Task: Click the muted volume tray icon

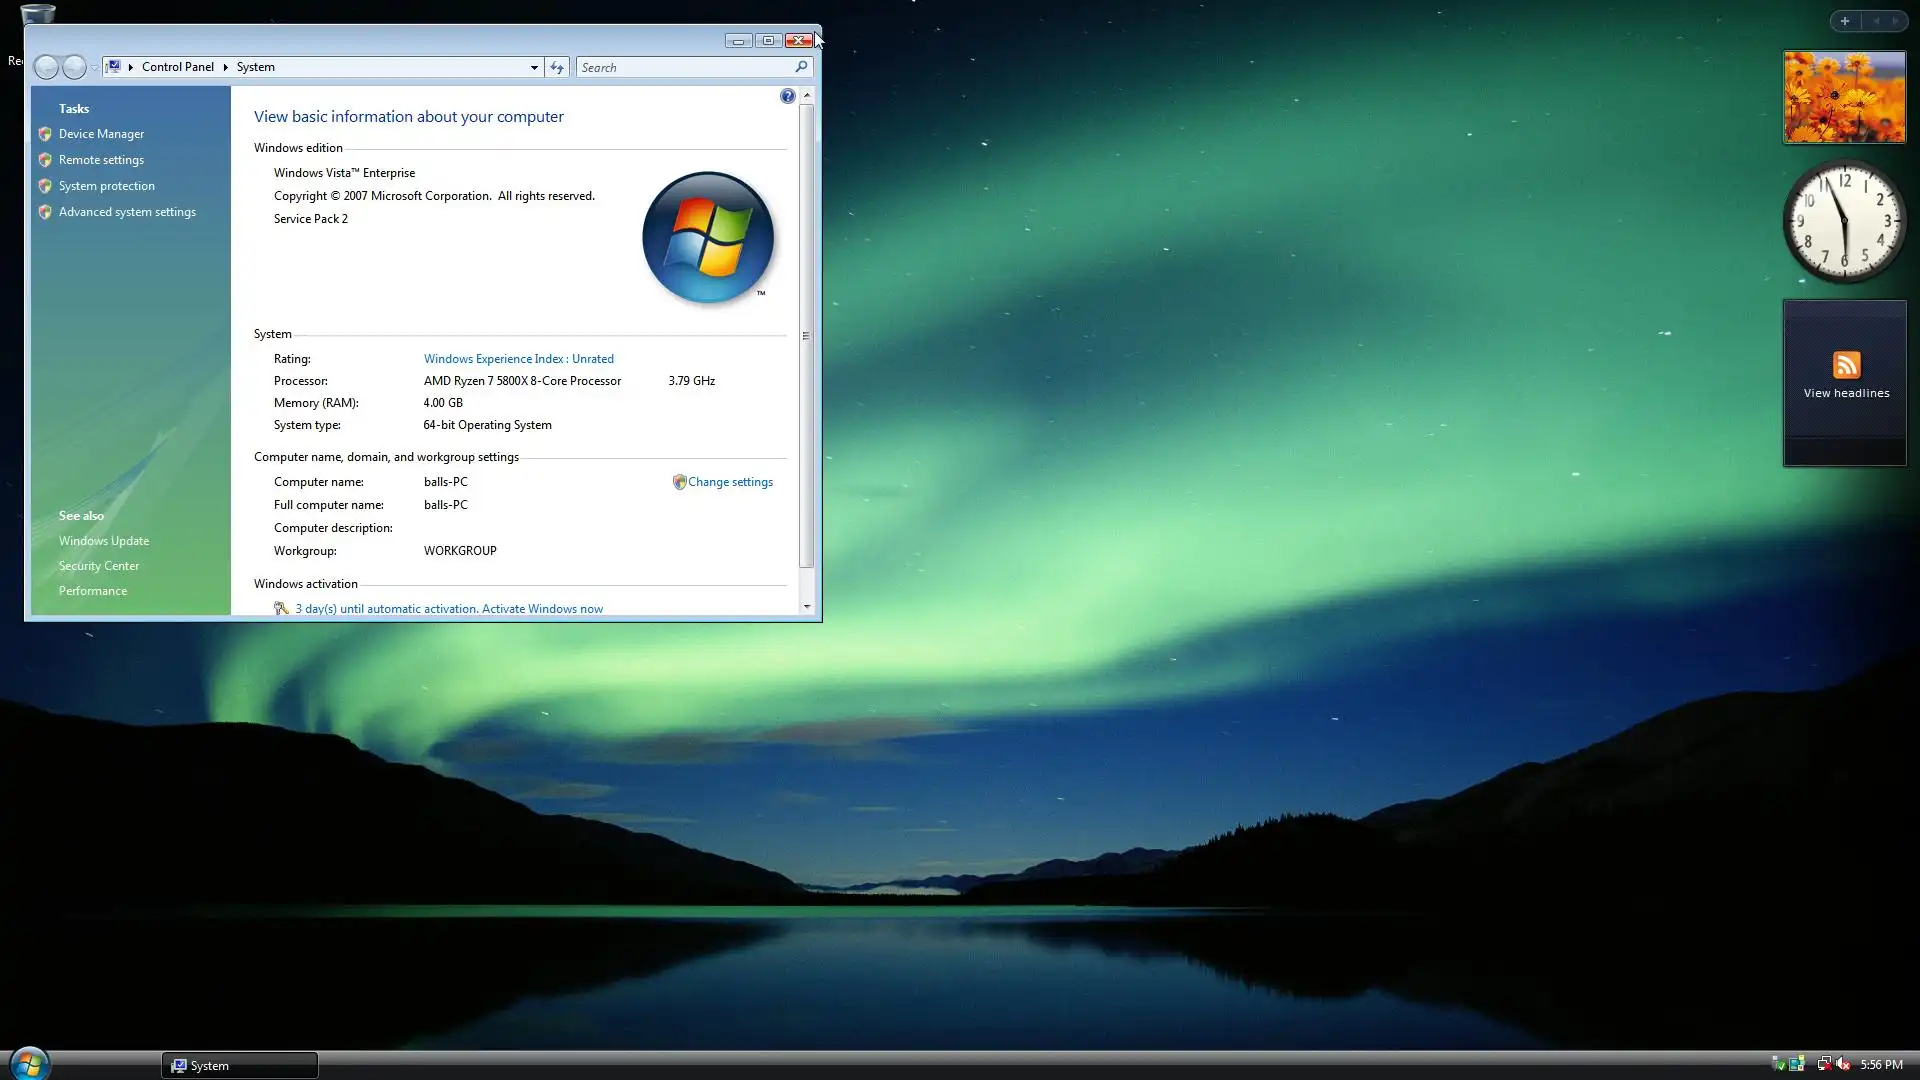Action: [x=1843, y=1064]
